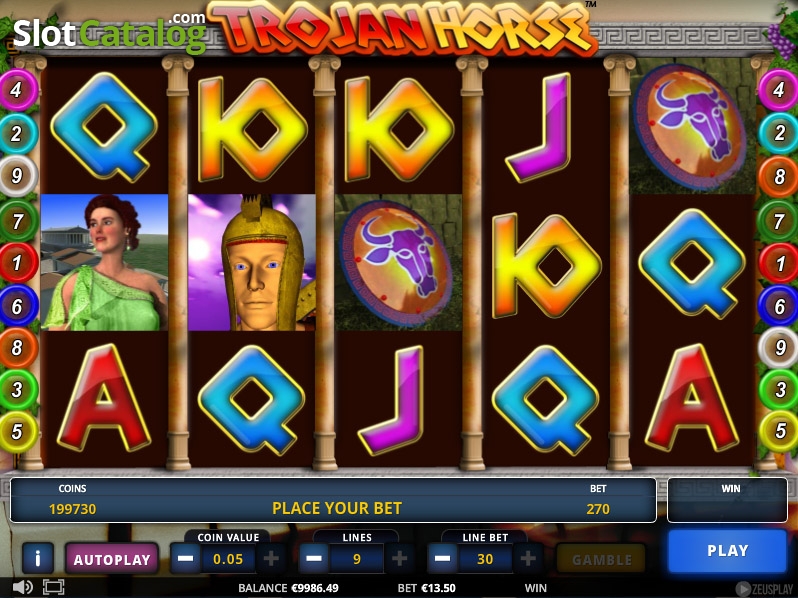798x598 pixels.
Task: Open the info paytable button
Action: pos(38,558)
